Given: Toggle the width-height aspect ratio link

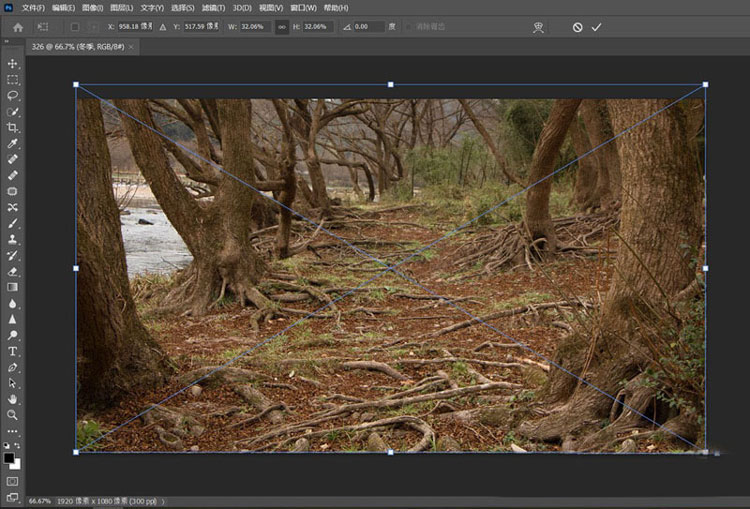Looking at the screenshot, I should (x=281, y=27).
